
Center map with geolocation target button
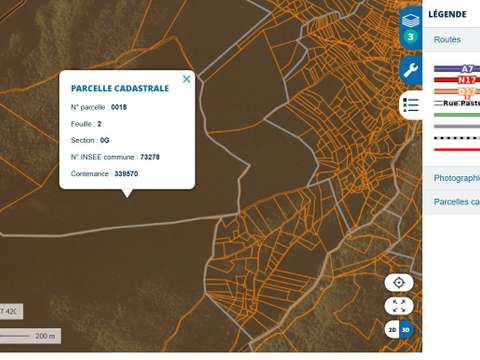pos(399,283)
